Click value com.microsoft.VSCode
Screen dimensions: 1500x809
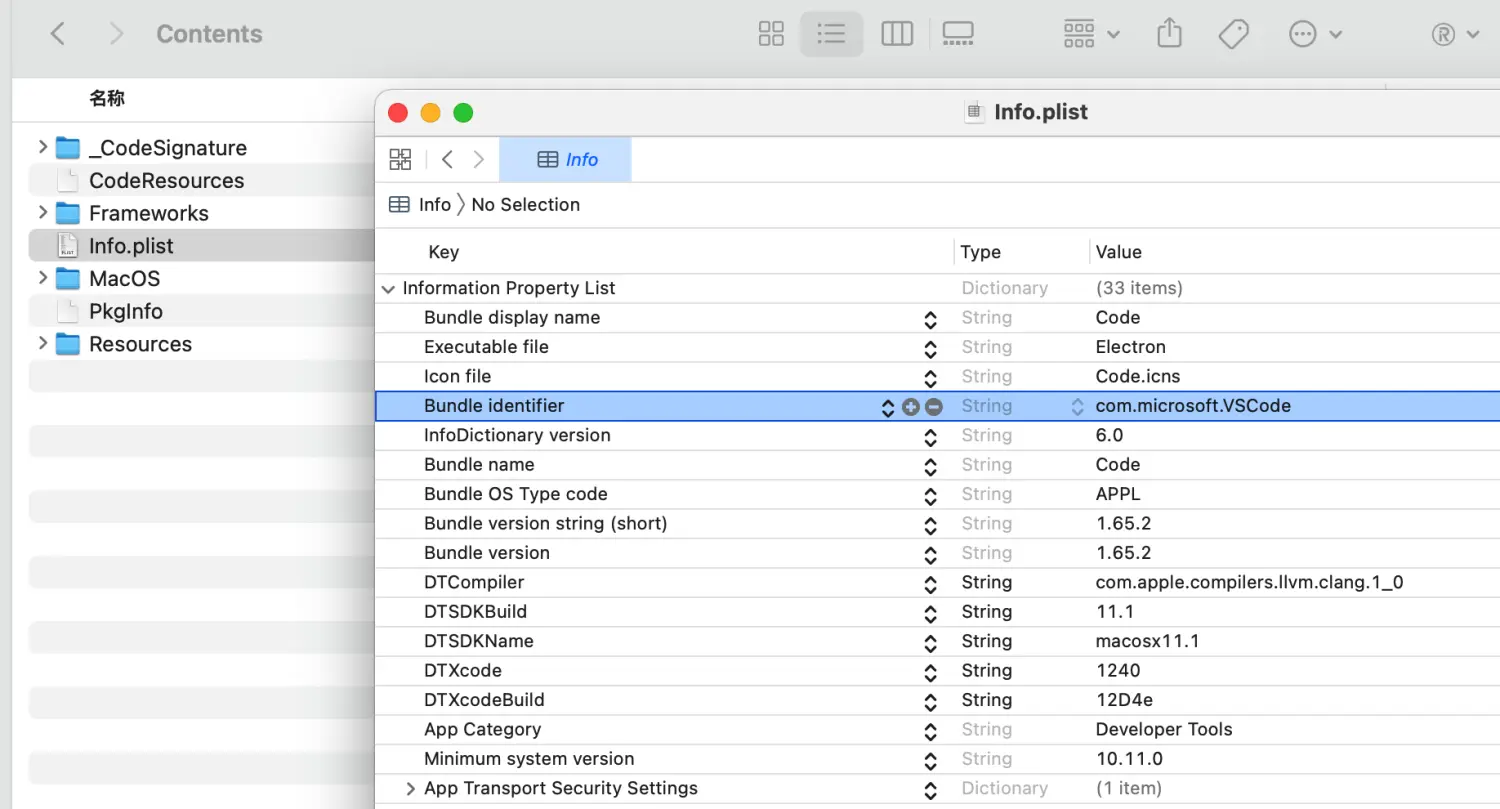click(1193, 406)
